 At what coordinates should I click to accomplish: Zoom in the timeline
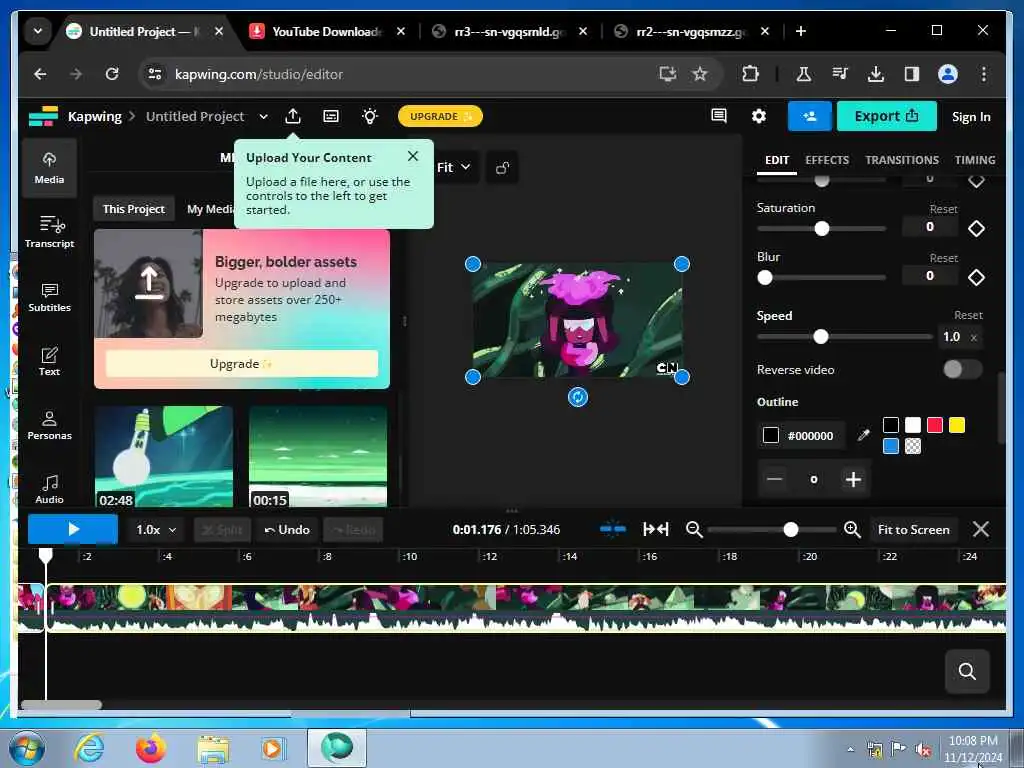tap(852, 529)
